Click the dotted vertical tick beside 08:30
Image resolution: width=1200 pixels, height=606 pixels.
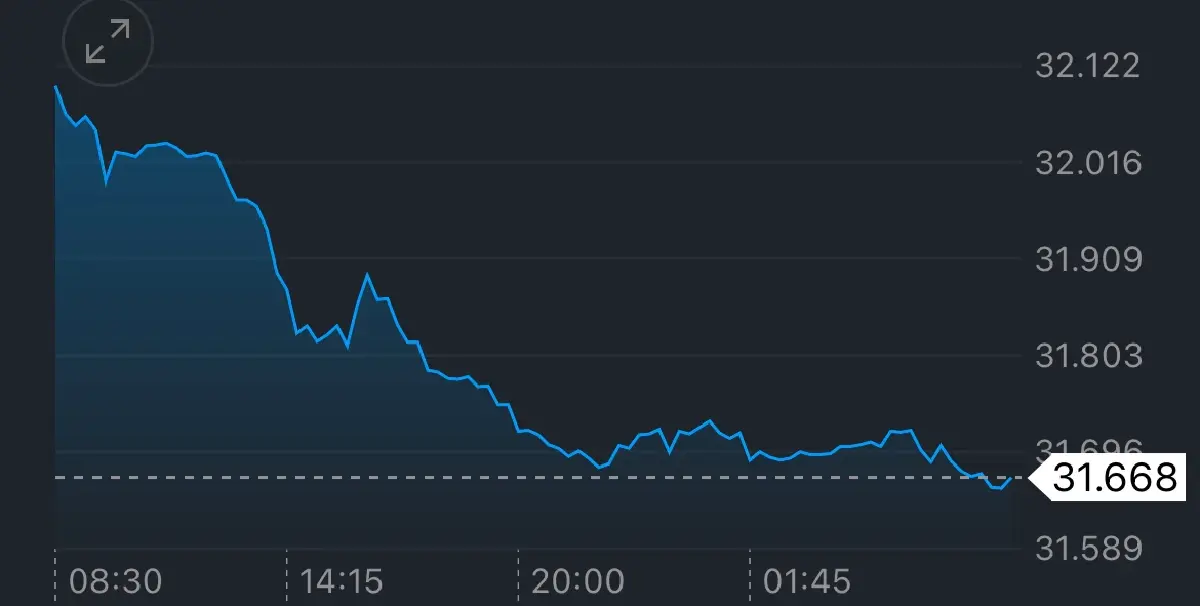[x=55, y=575]
